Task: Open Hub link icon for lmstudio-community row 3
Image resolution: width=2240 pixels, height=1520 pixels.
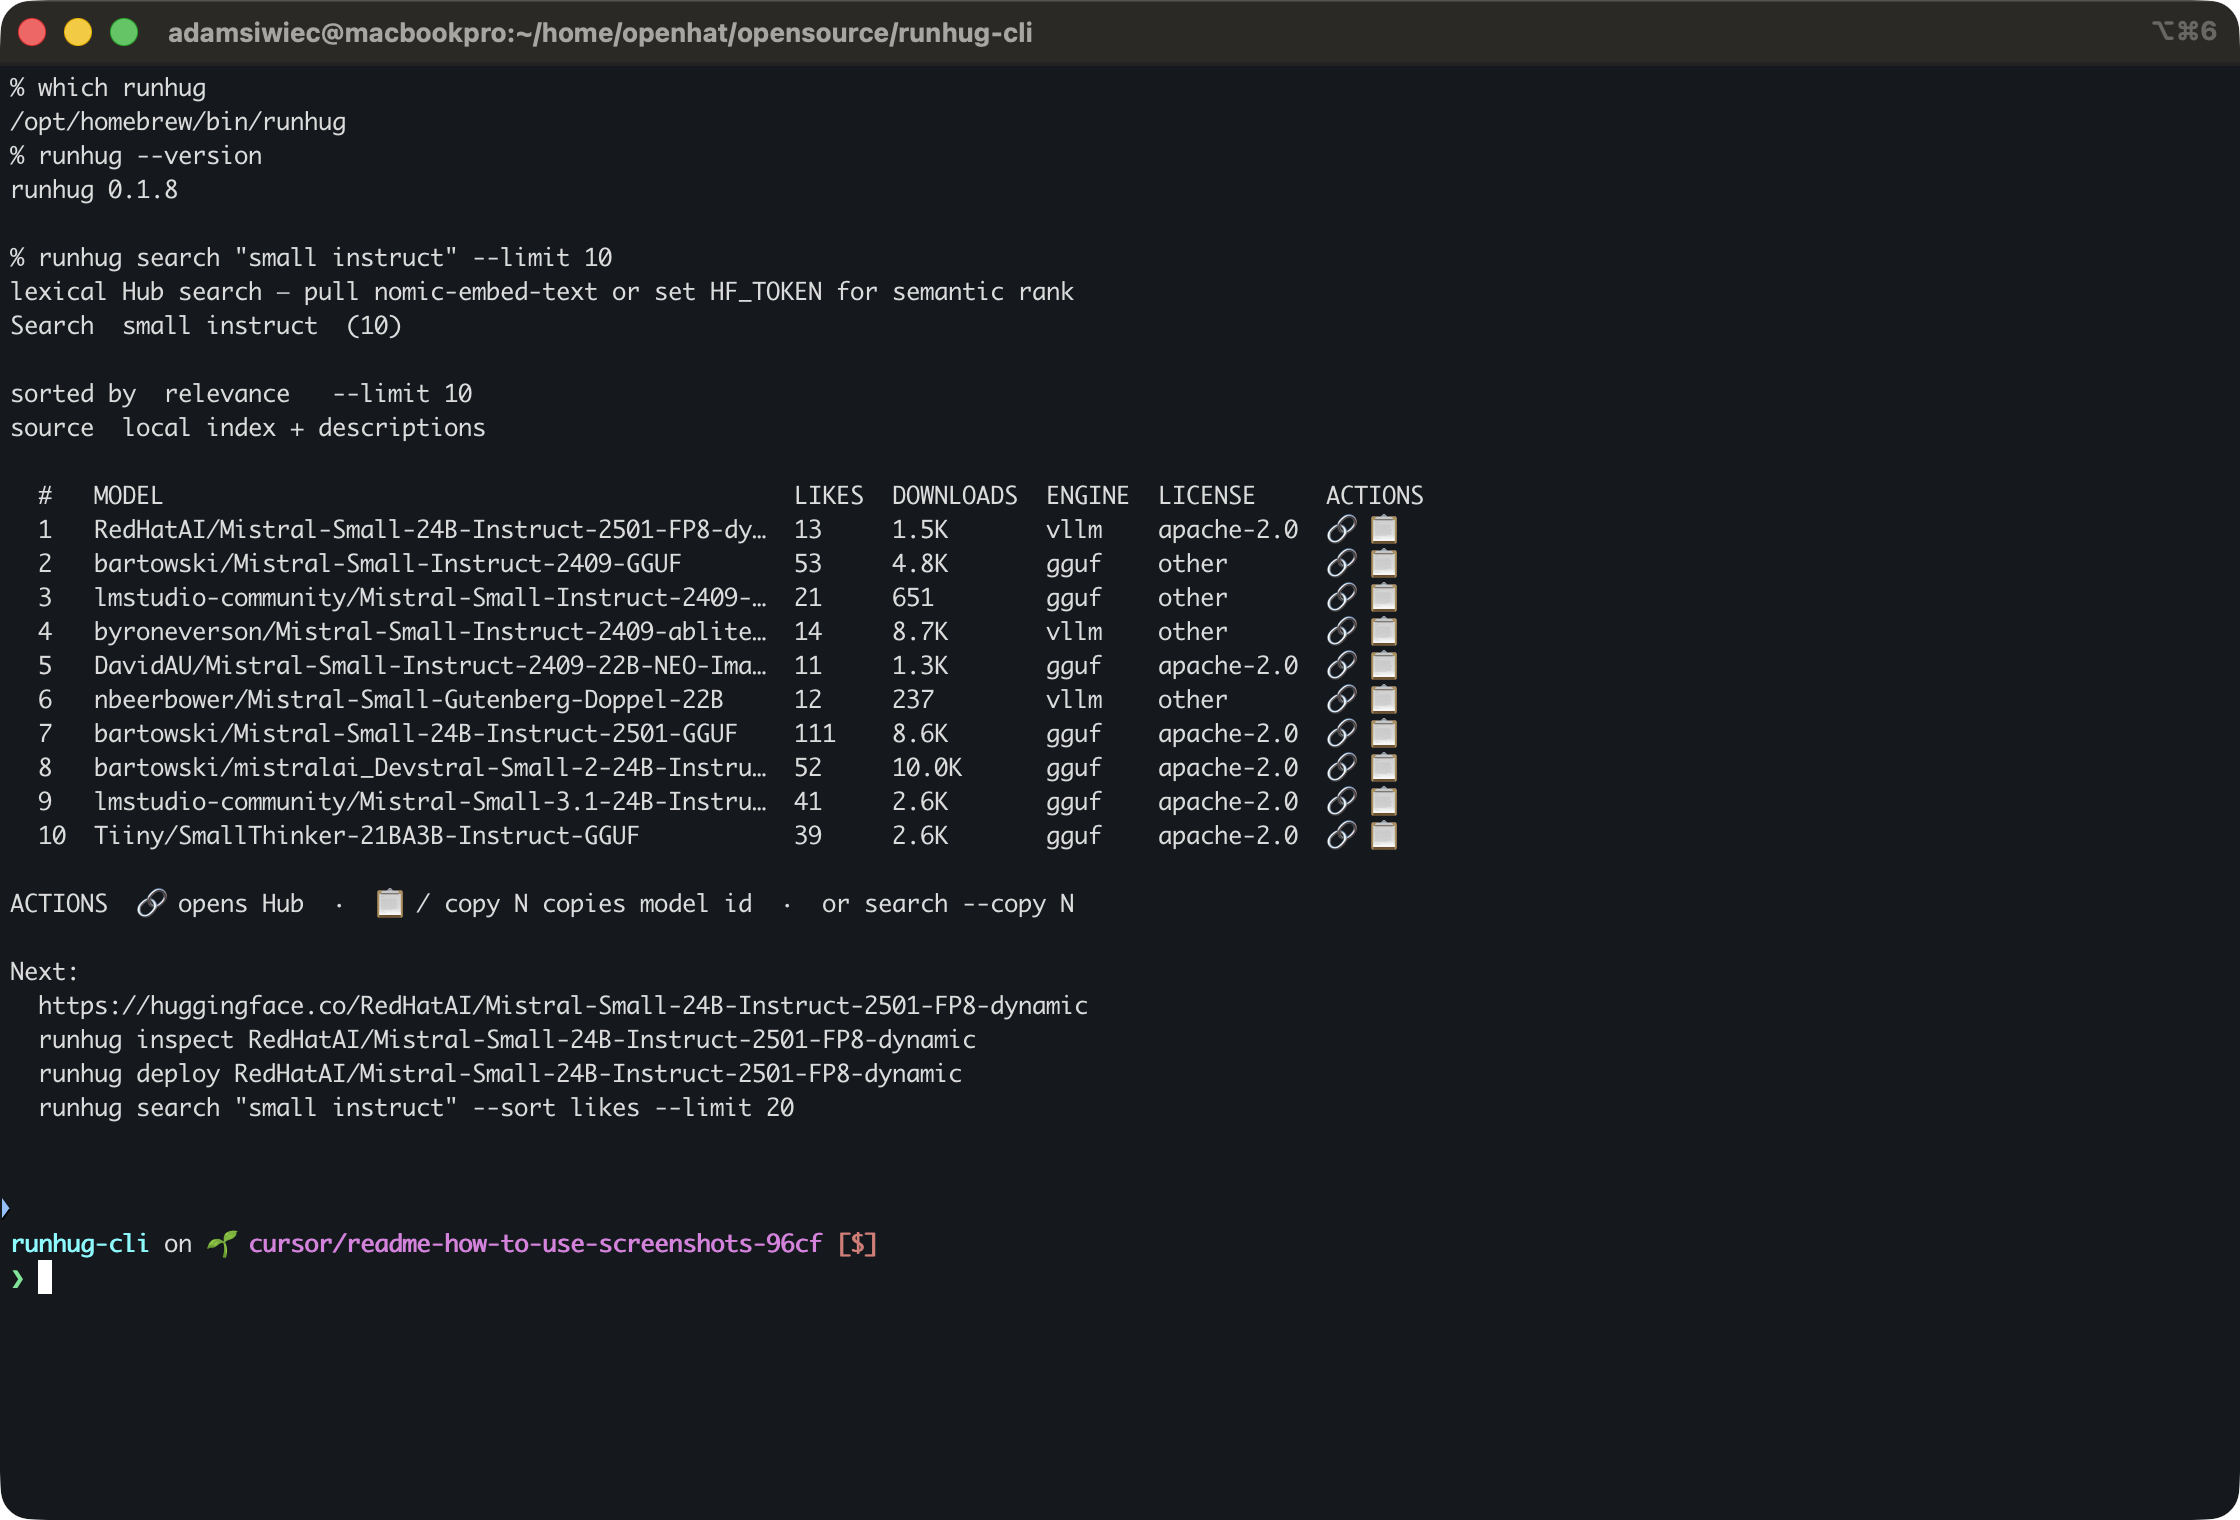Action: pos(1341,597)
